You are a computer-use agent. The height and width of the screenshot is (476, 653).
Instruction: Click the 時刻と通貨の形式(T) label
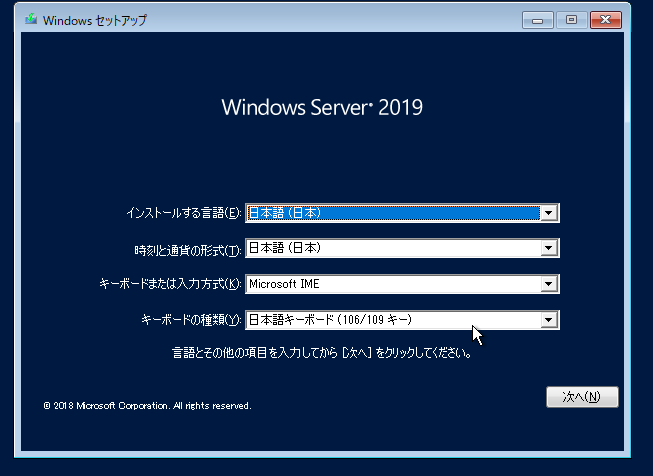(x=188, y=250)
